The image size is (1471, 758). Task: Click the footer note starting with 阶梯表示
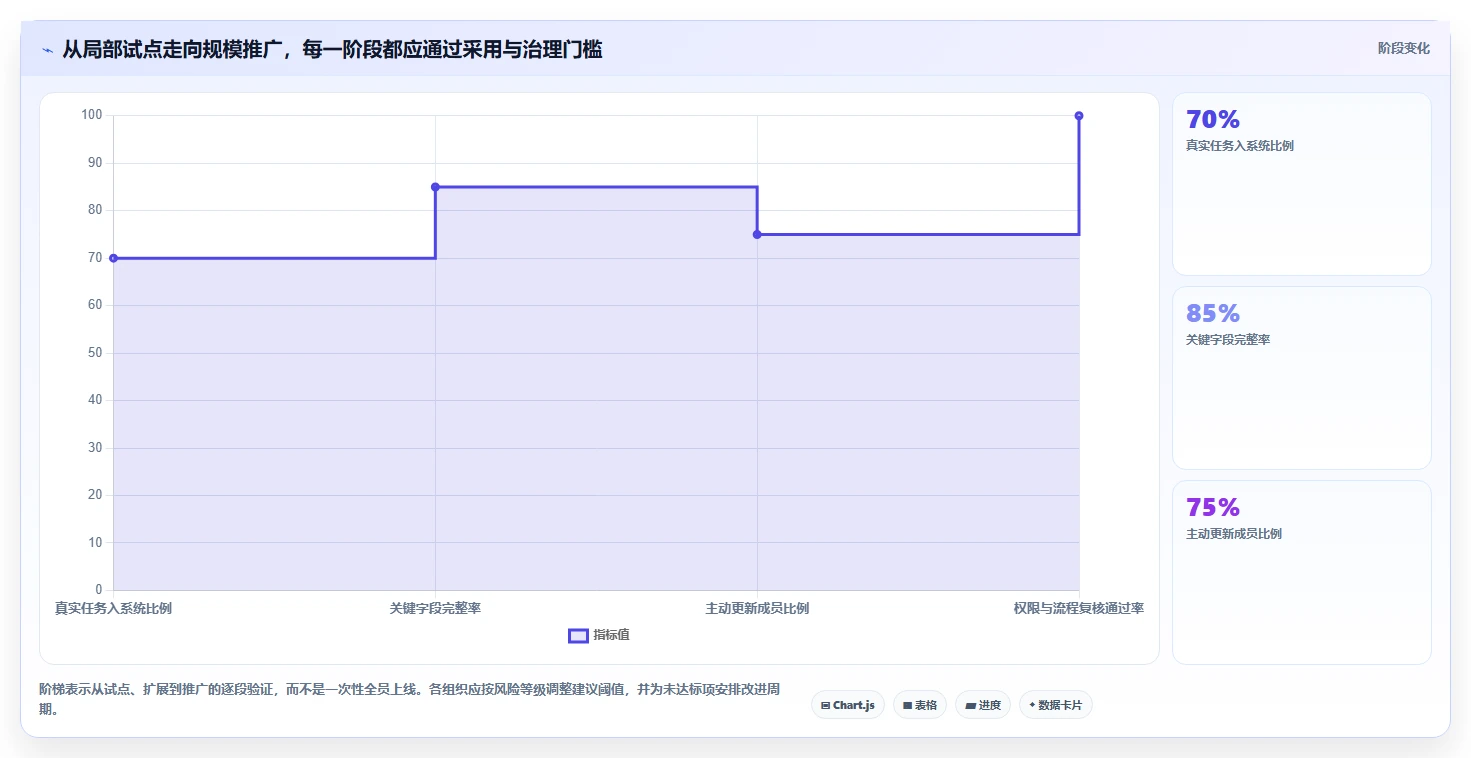409,699
